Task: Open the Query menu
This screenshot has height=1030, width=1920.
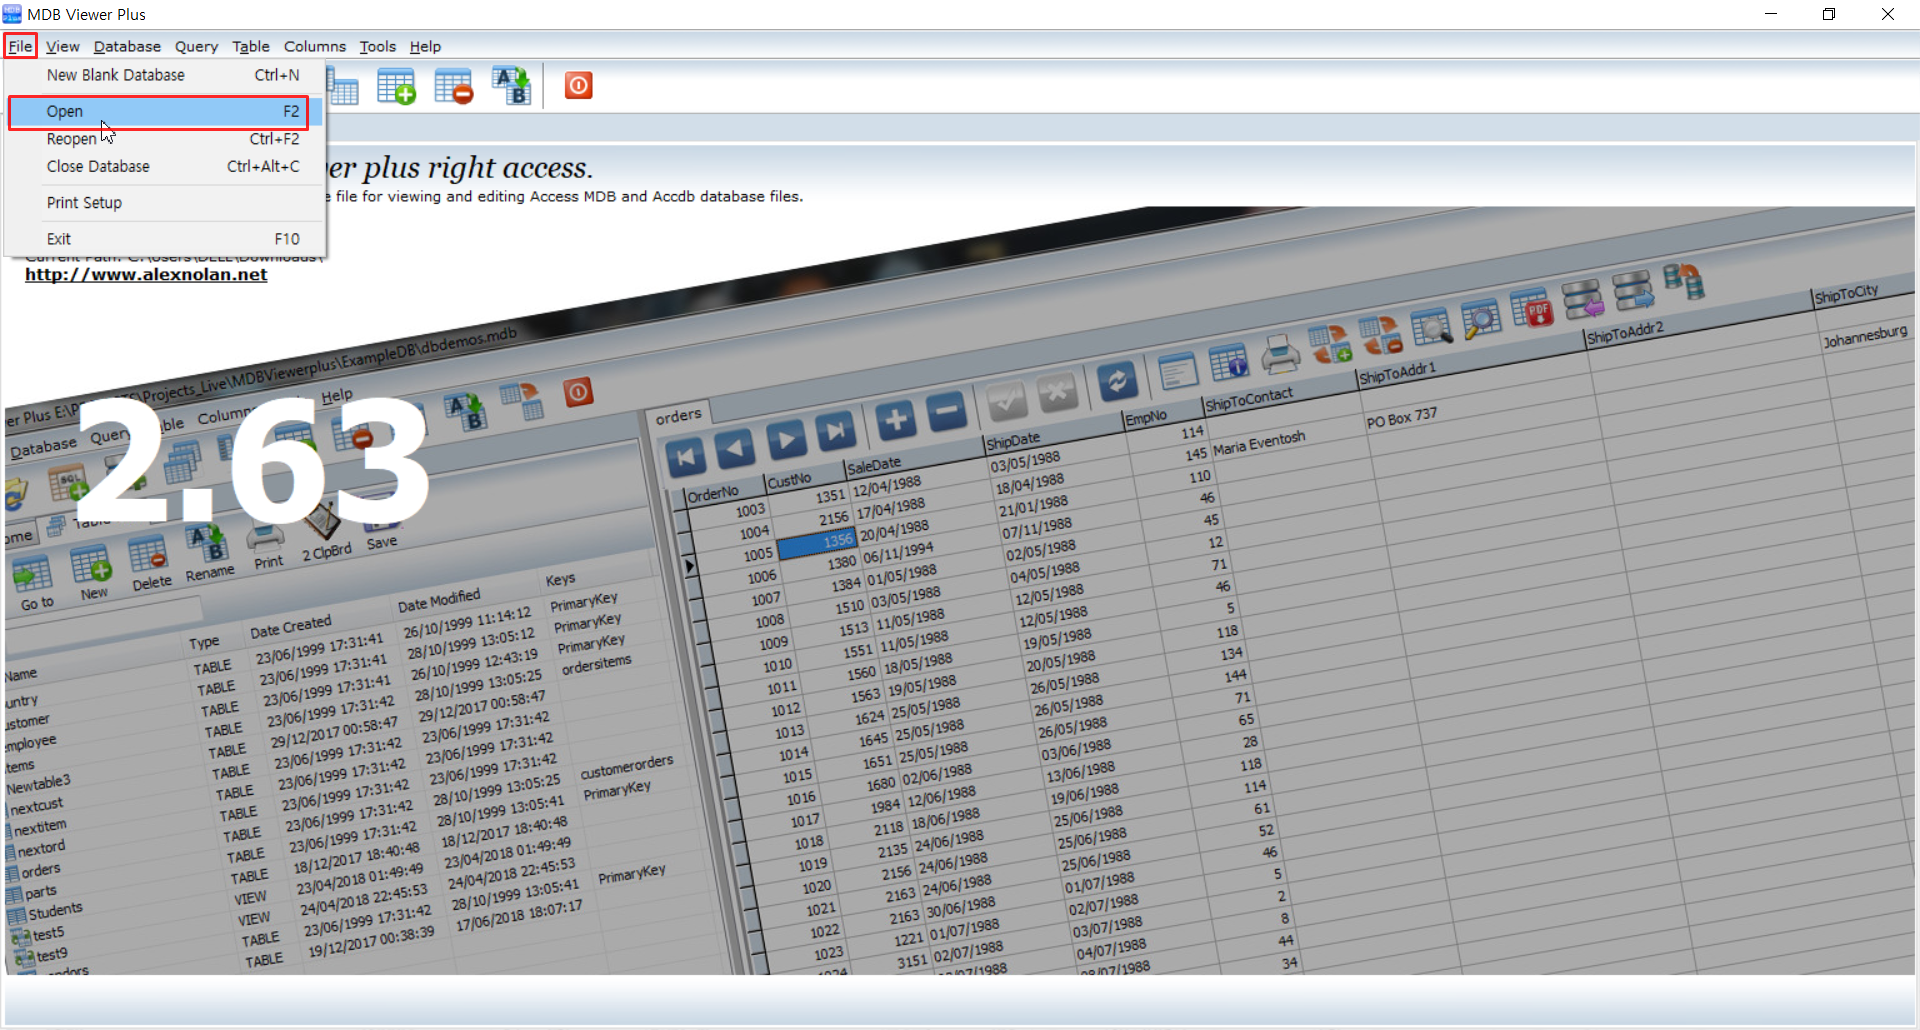Action: [196, 46]
